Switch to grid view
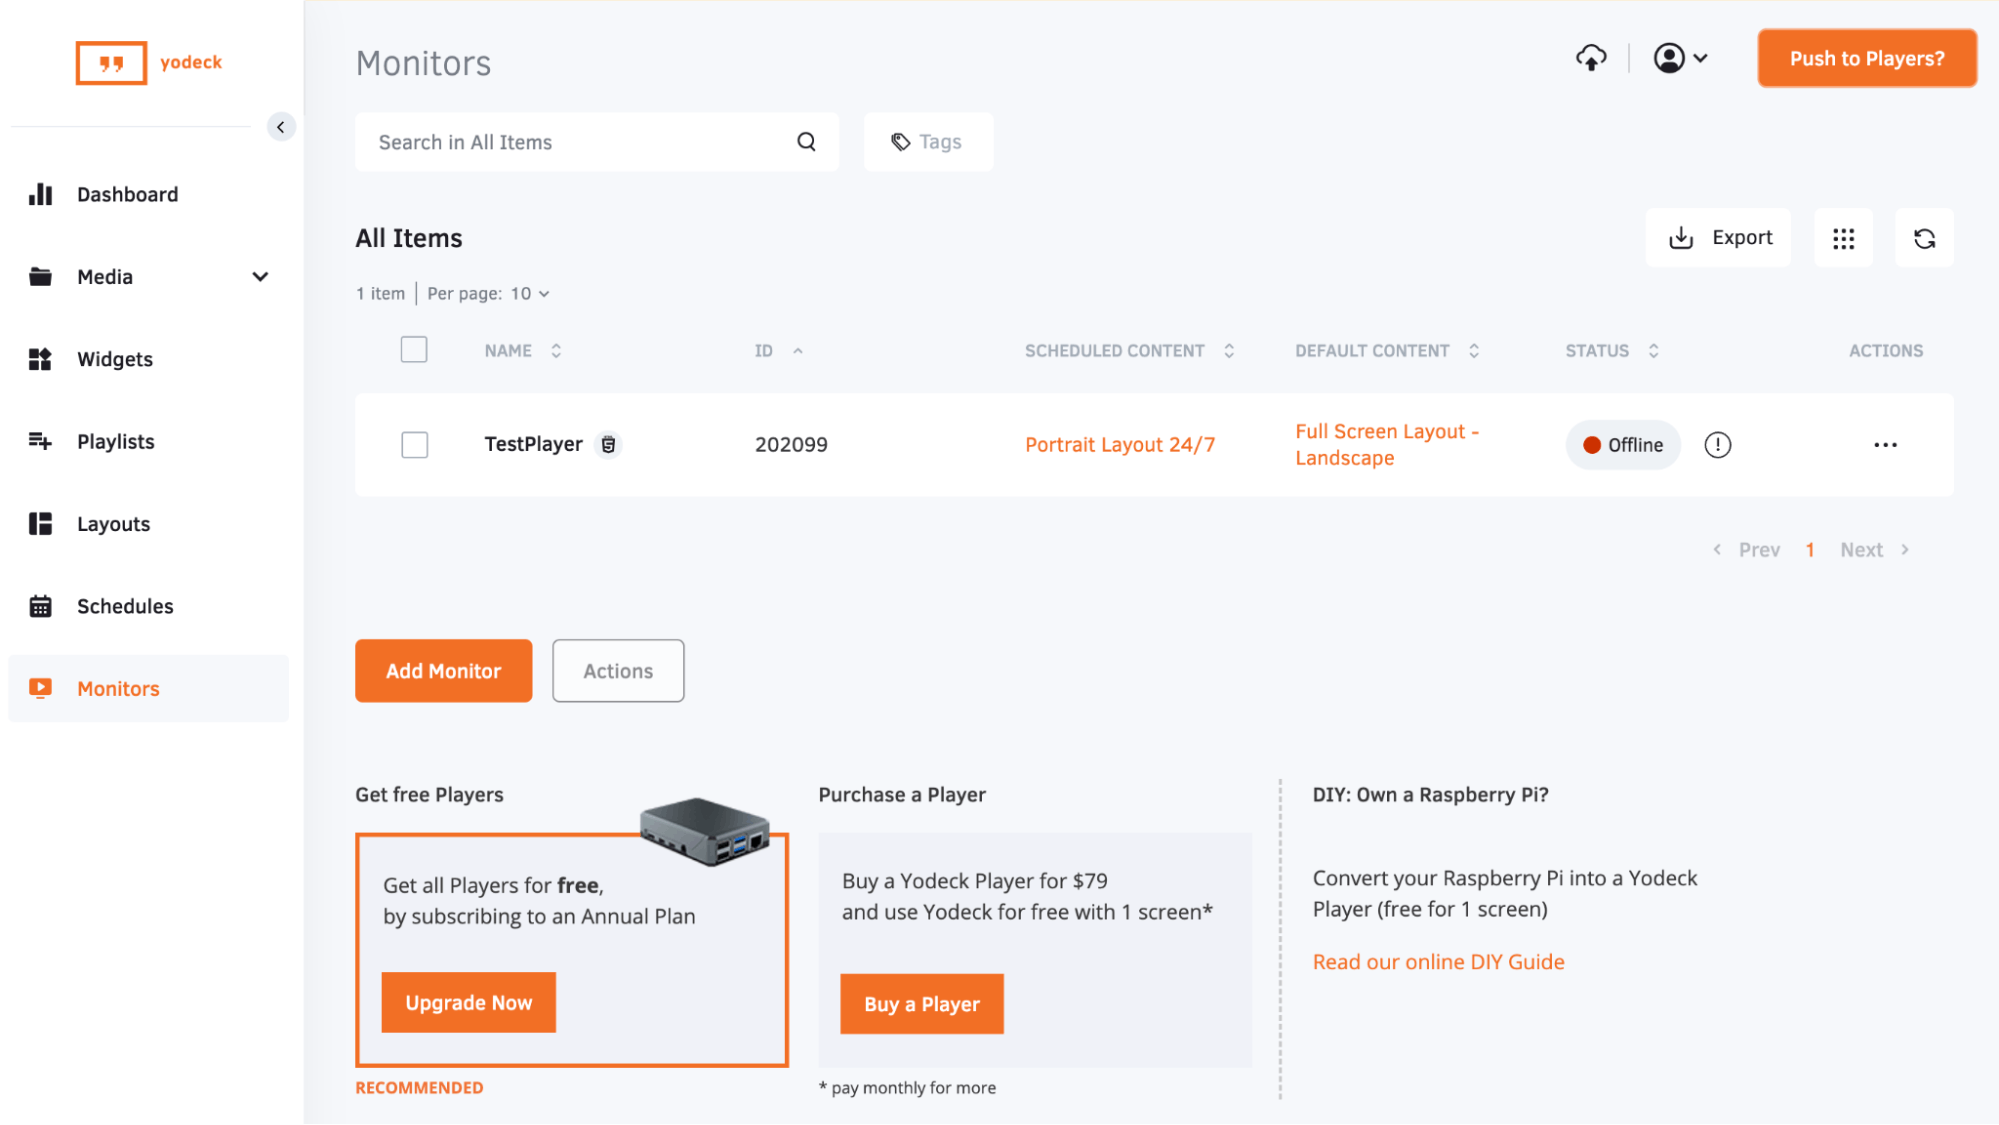 (1843, 238)
